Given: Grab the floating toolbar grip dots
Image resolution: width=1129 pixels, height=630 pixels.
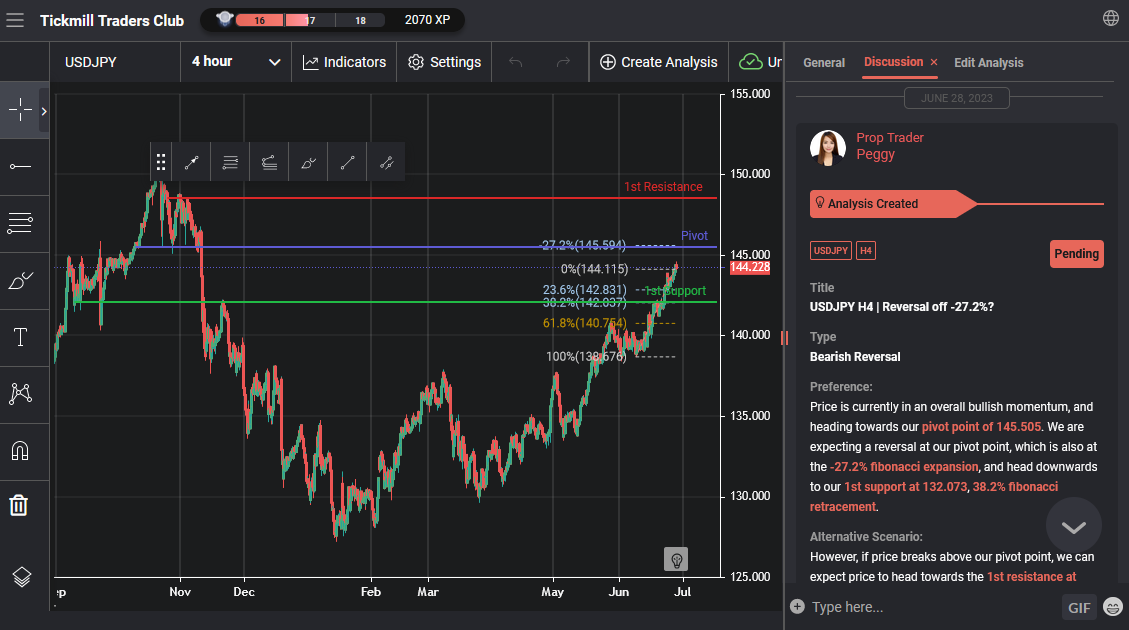Looking at the screenshot, I should pyautogui.click(x=161, y=162).
